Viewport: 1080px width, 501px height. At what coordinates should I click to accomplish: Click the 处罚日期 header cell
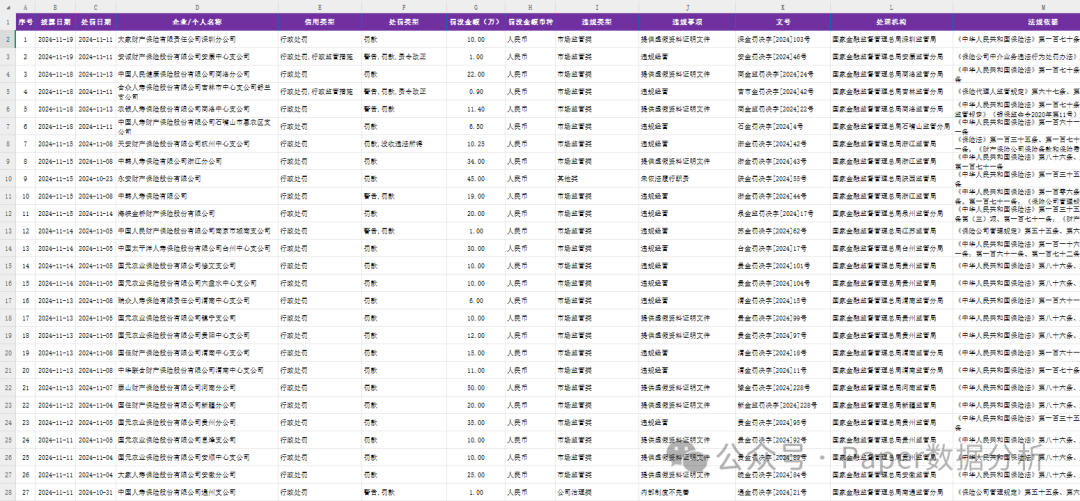(96, 21)
